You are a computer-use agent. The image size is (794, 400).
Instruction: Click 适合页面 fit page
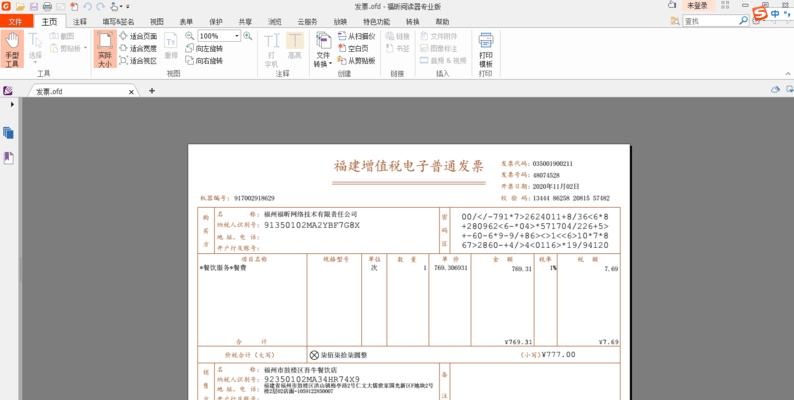(x=138, y=36)
